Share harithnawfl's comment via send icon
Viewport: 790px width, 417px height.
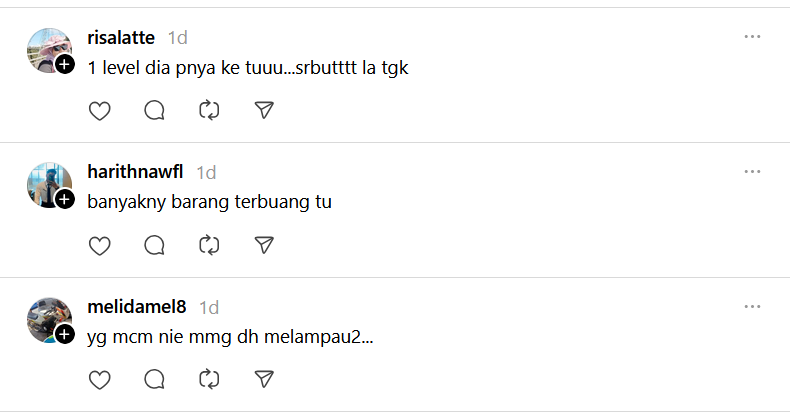coord(264,245)
